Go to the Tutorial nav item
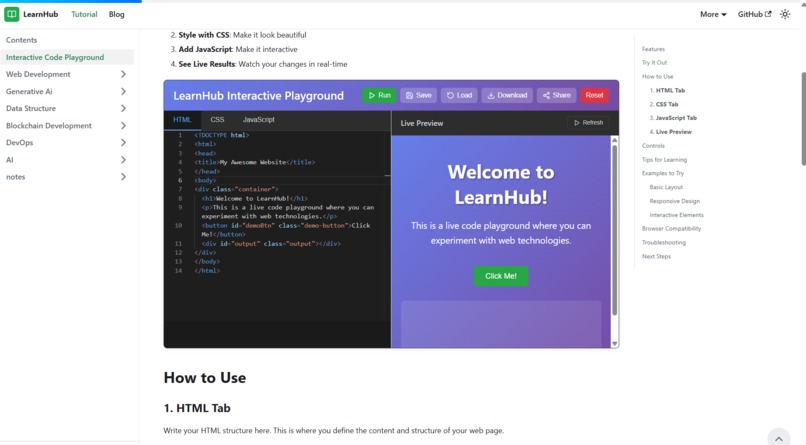The height and width of the screenshot is (445, 806). click(84, 14)
